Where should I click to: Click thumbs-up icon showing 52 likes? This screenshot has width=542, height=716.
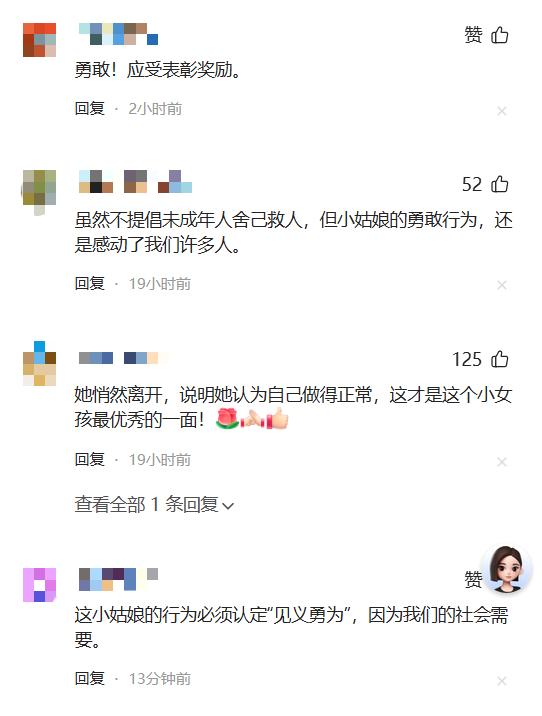pyautogui.click(x=500, y=184)
